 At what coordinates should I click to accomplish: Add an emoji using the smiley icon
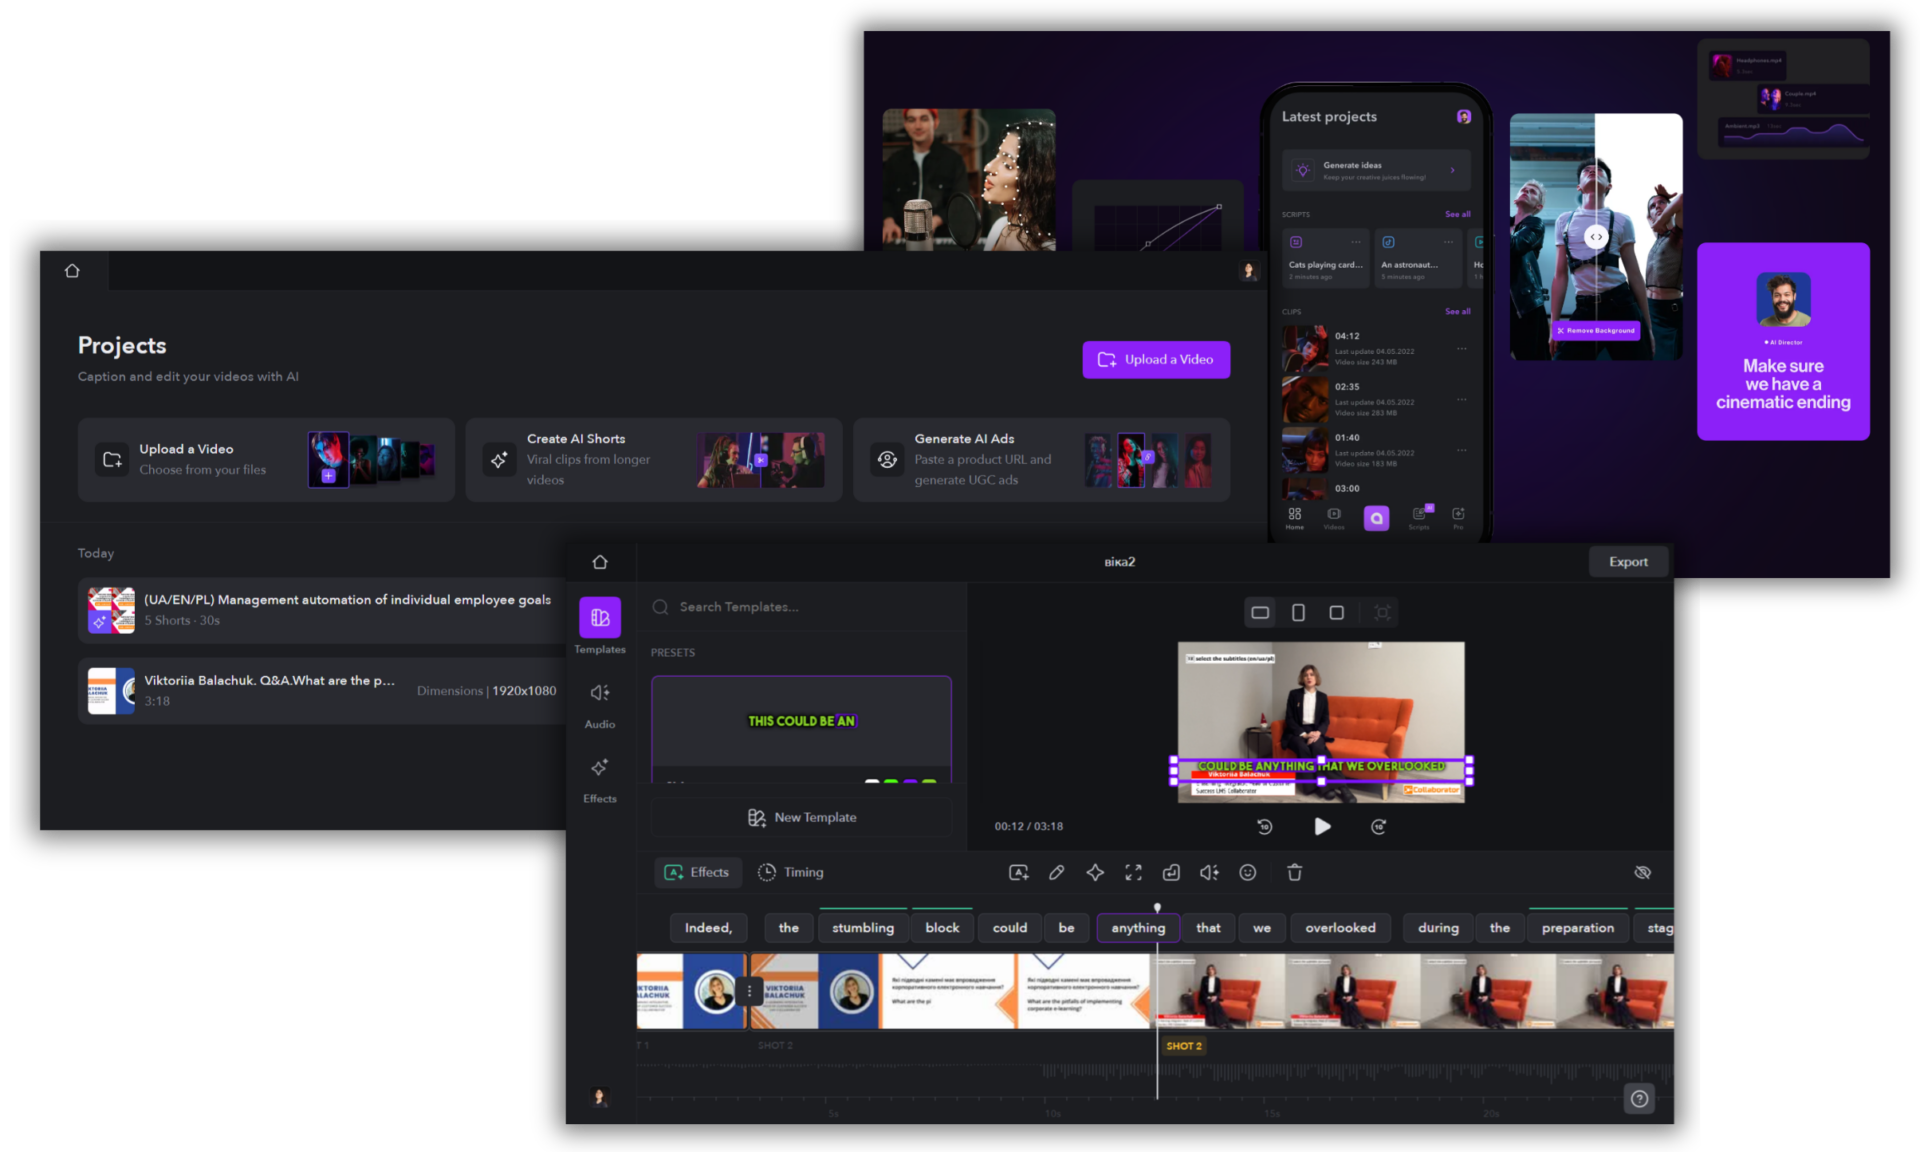click(1248, 873)
